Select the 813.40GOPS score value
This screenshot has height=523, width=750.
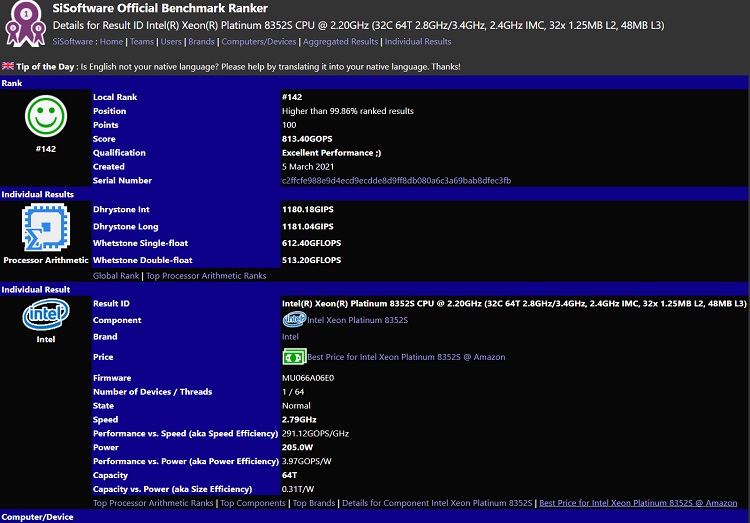click(x=307, y=139)
